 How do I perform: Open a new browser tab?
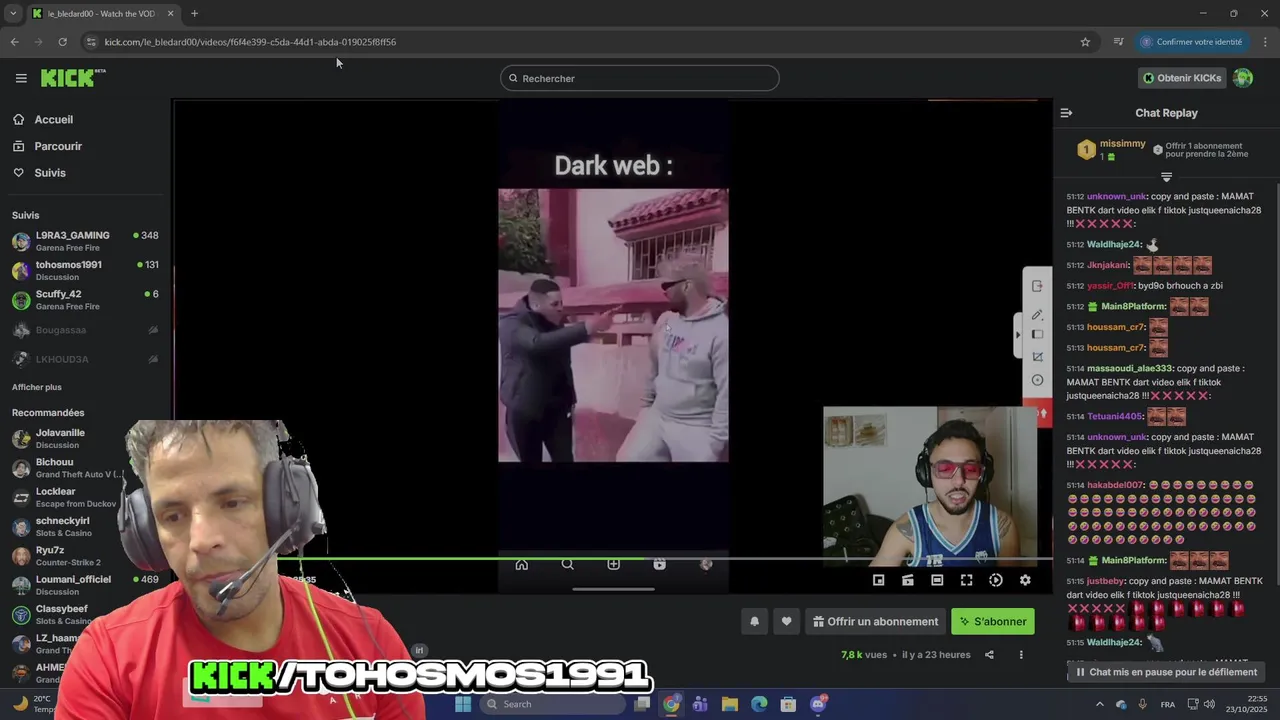point(194,13)
